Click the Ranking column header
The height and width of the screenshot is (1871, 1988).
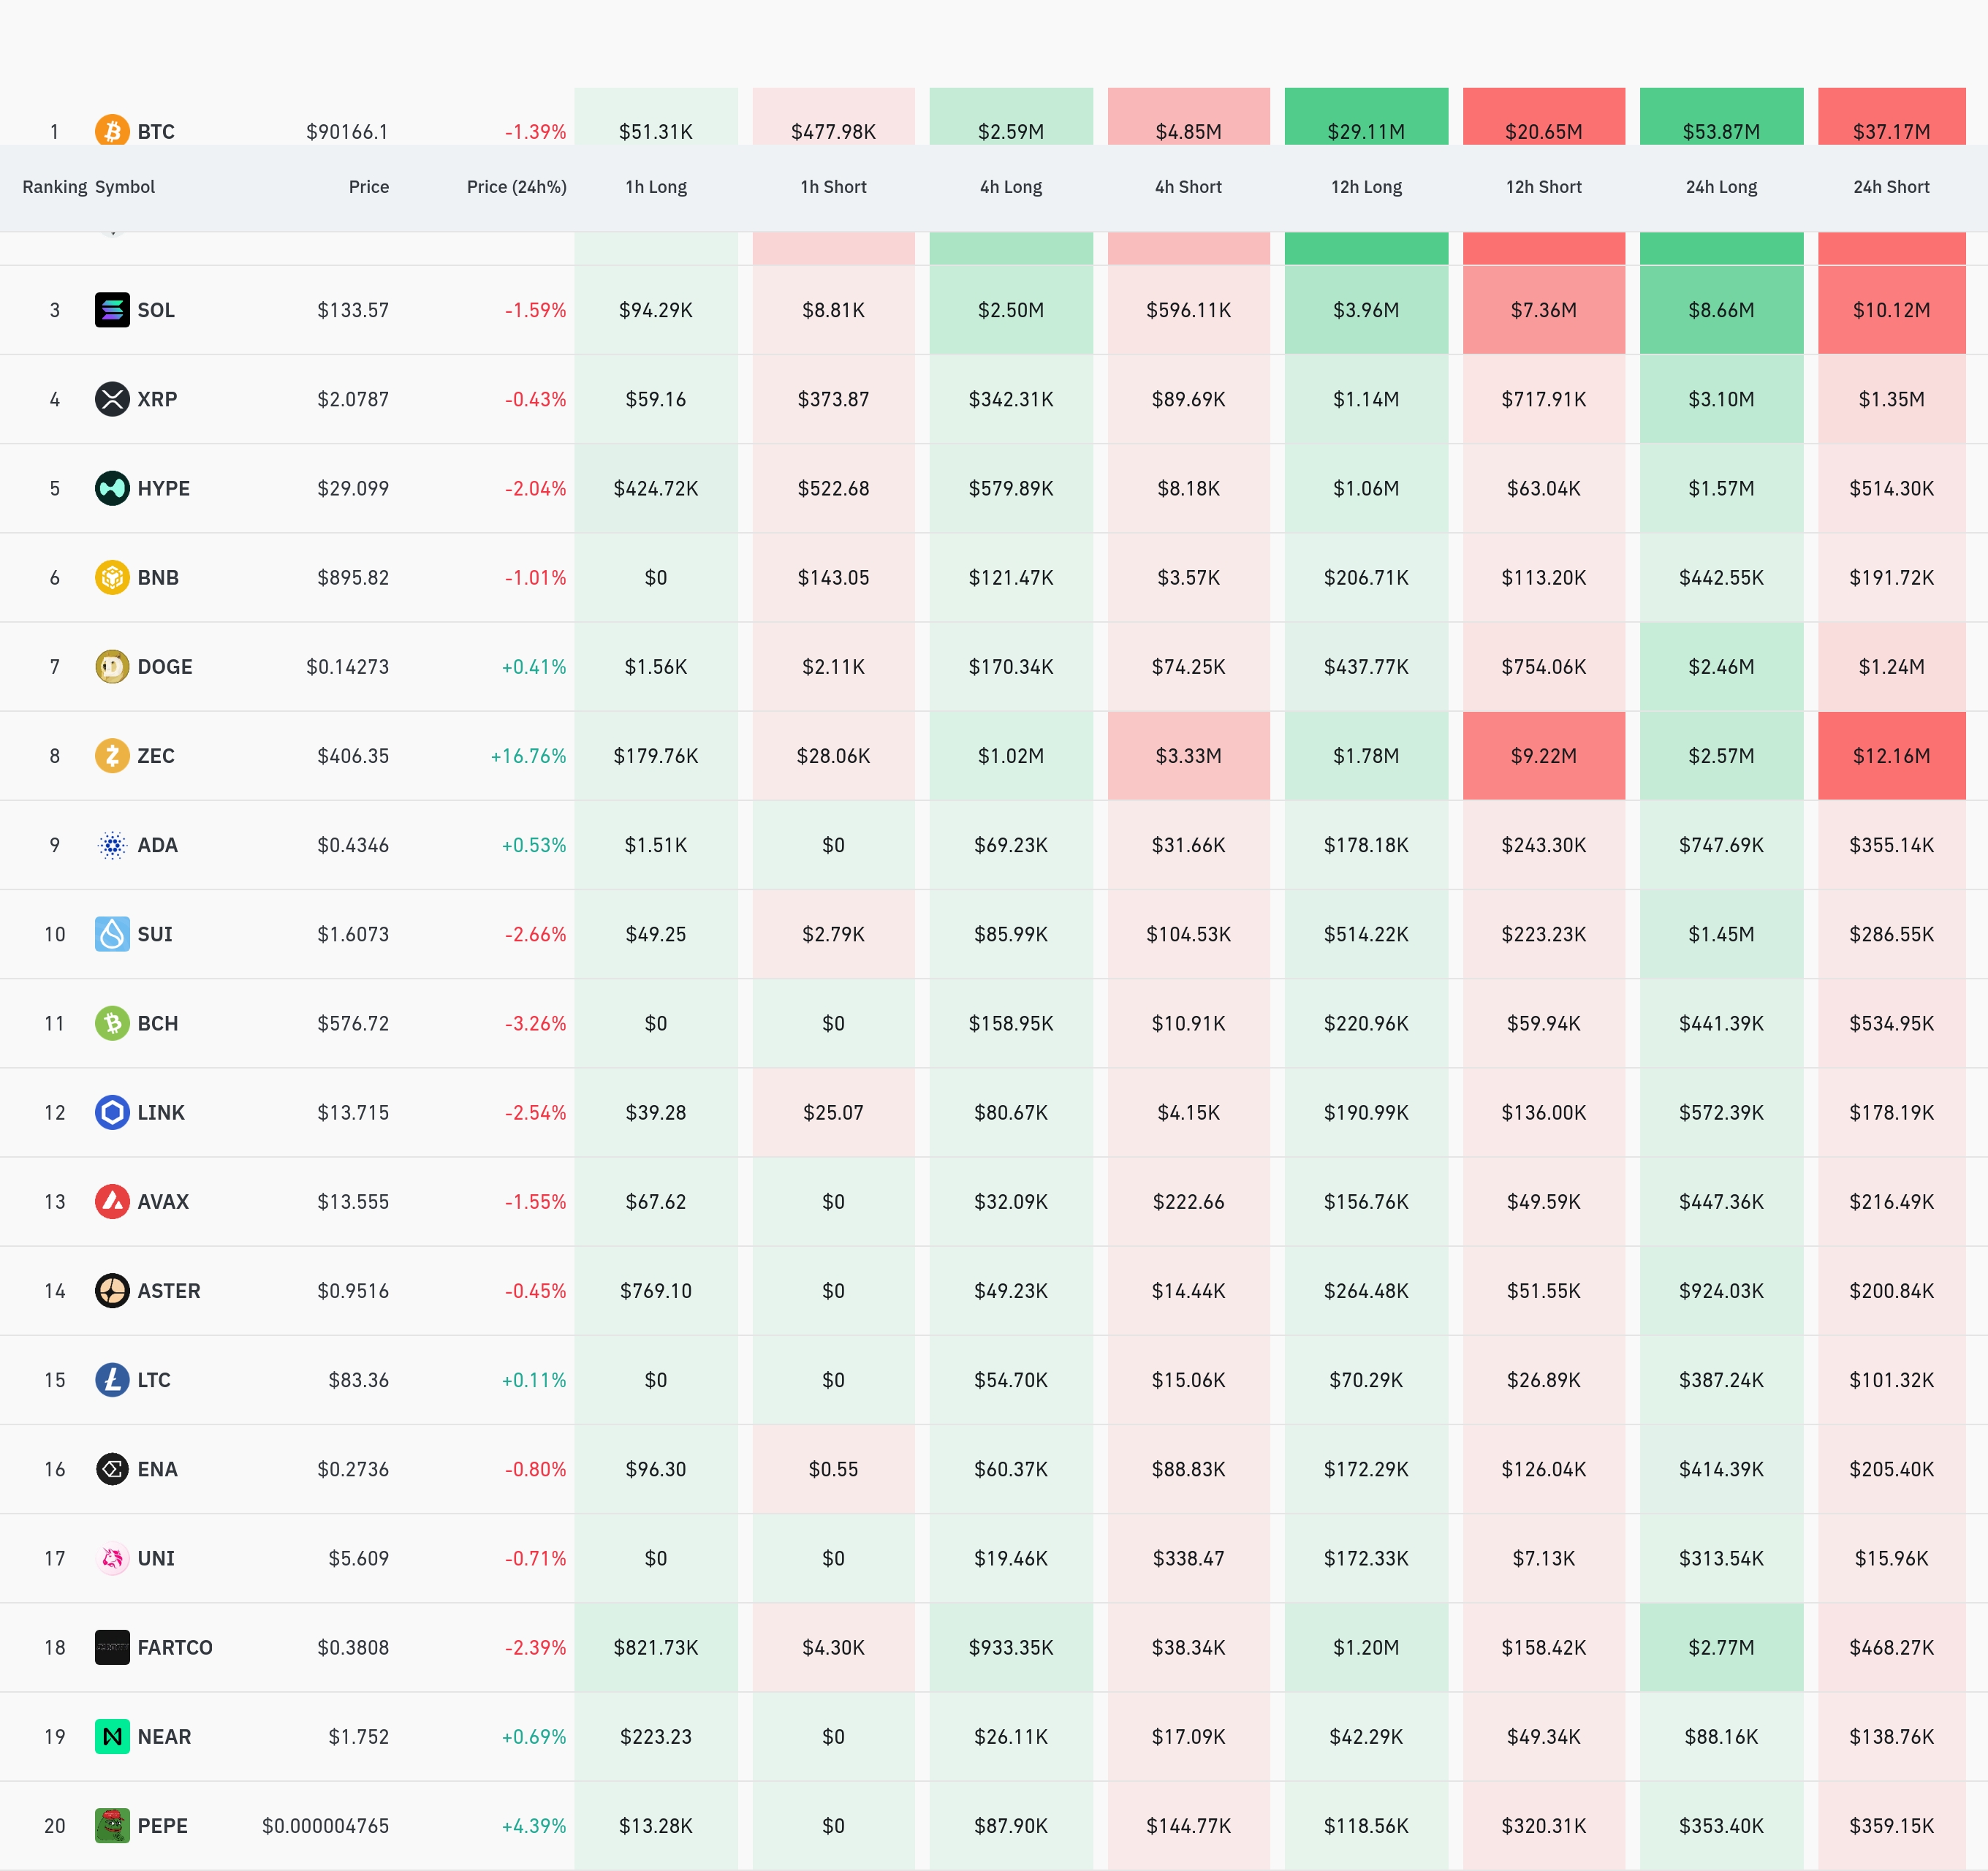(x=54, y=187)
